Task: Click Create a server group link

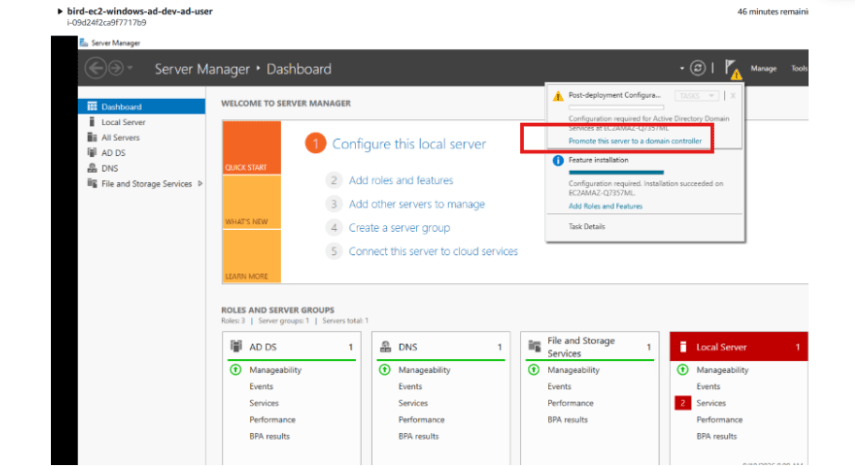Action: tap(399, 228)
